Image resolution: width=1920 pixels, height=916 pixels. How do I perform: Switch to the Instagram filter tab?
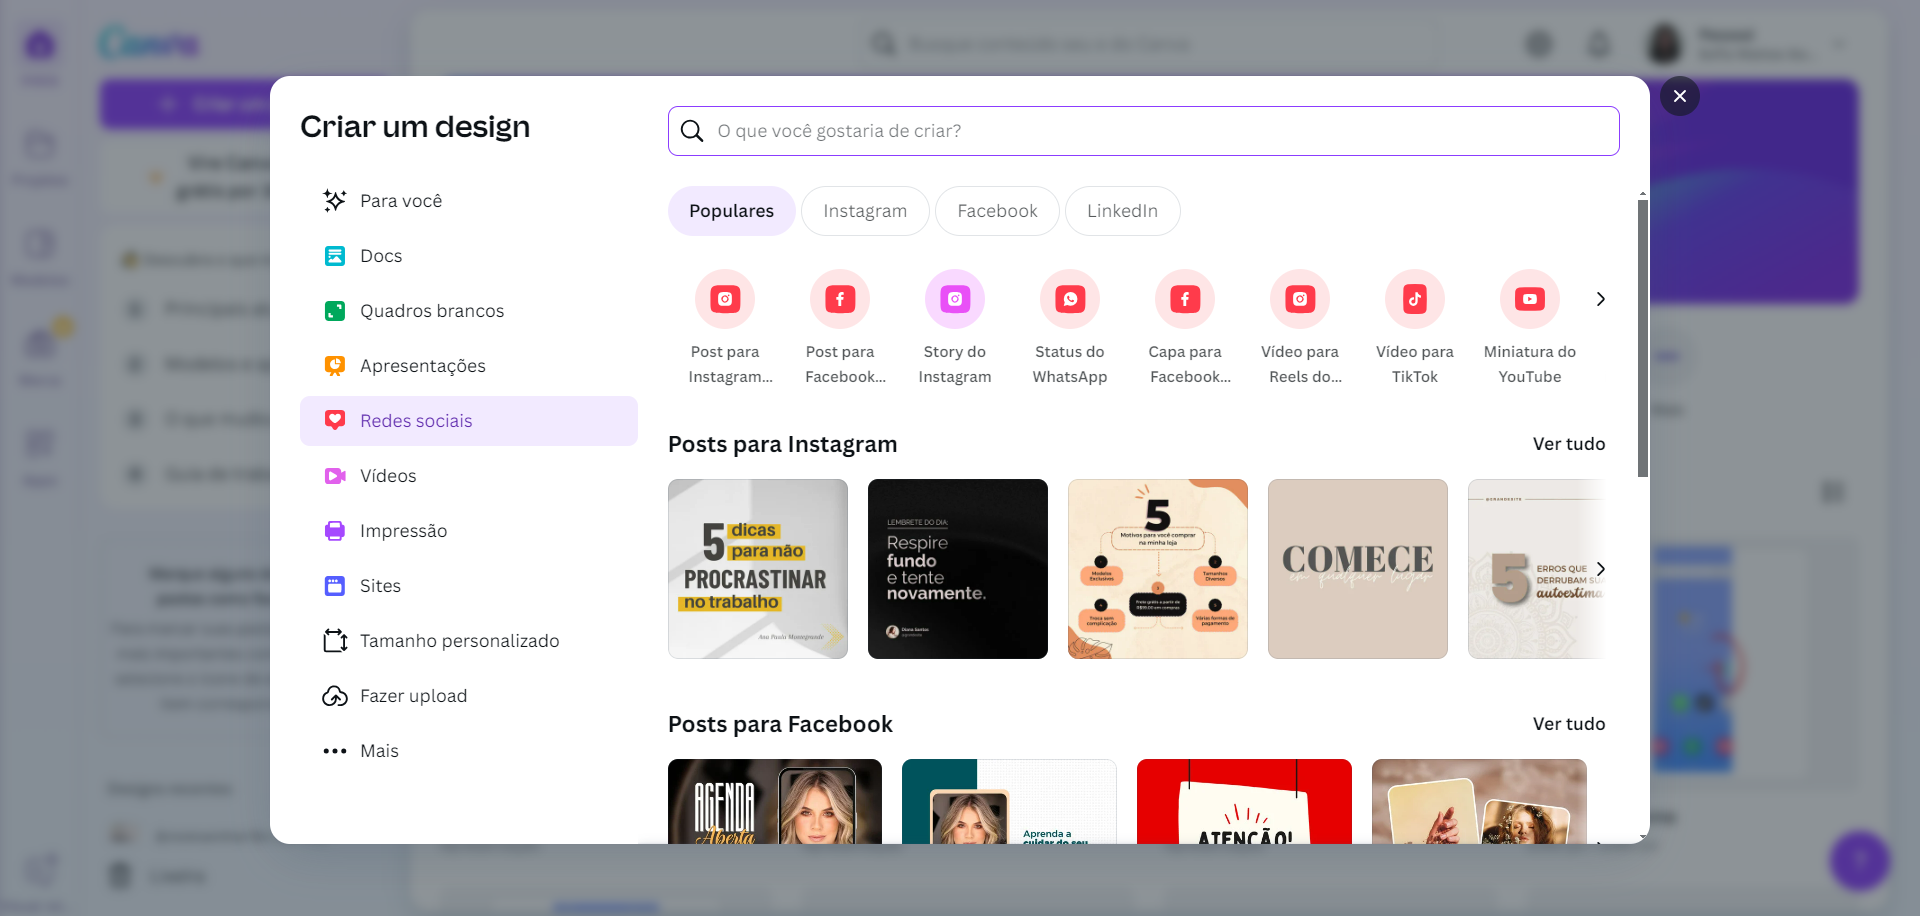pos(864,211)
